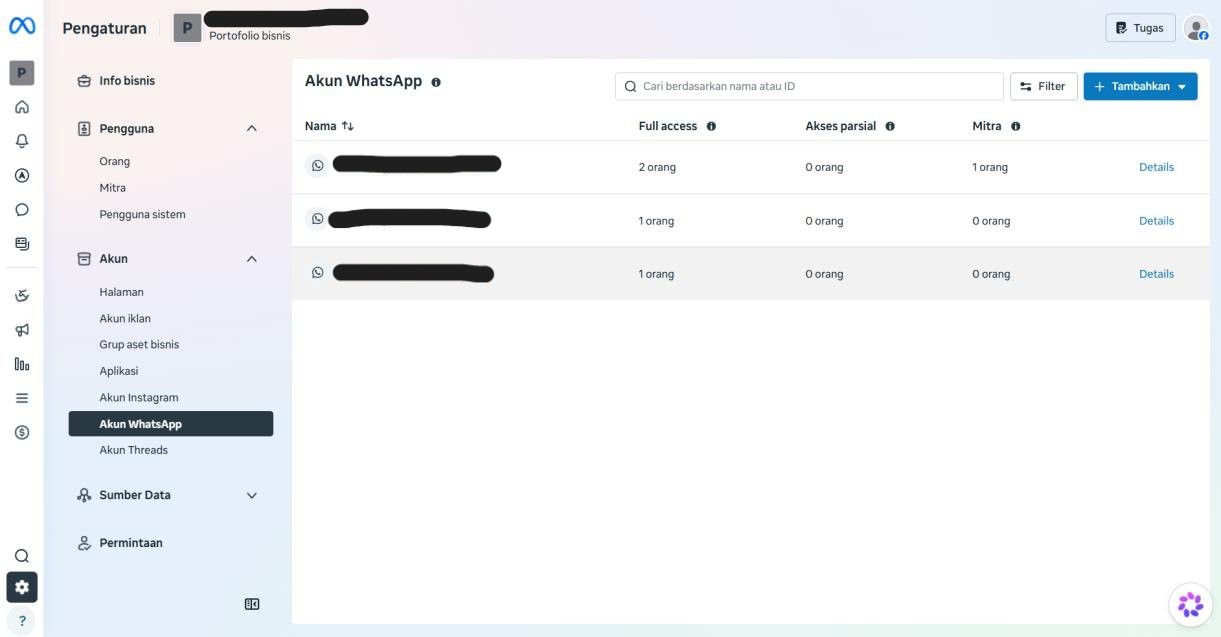This screenshot has height=637, width=1221.
Task: Click the 2 orang Full access cell
Action: coord(657,167)
